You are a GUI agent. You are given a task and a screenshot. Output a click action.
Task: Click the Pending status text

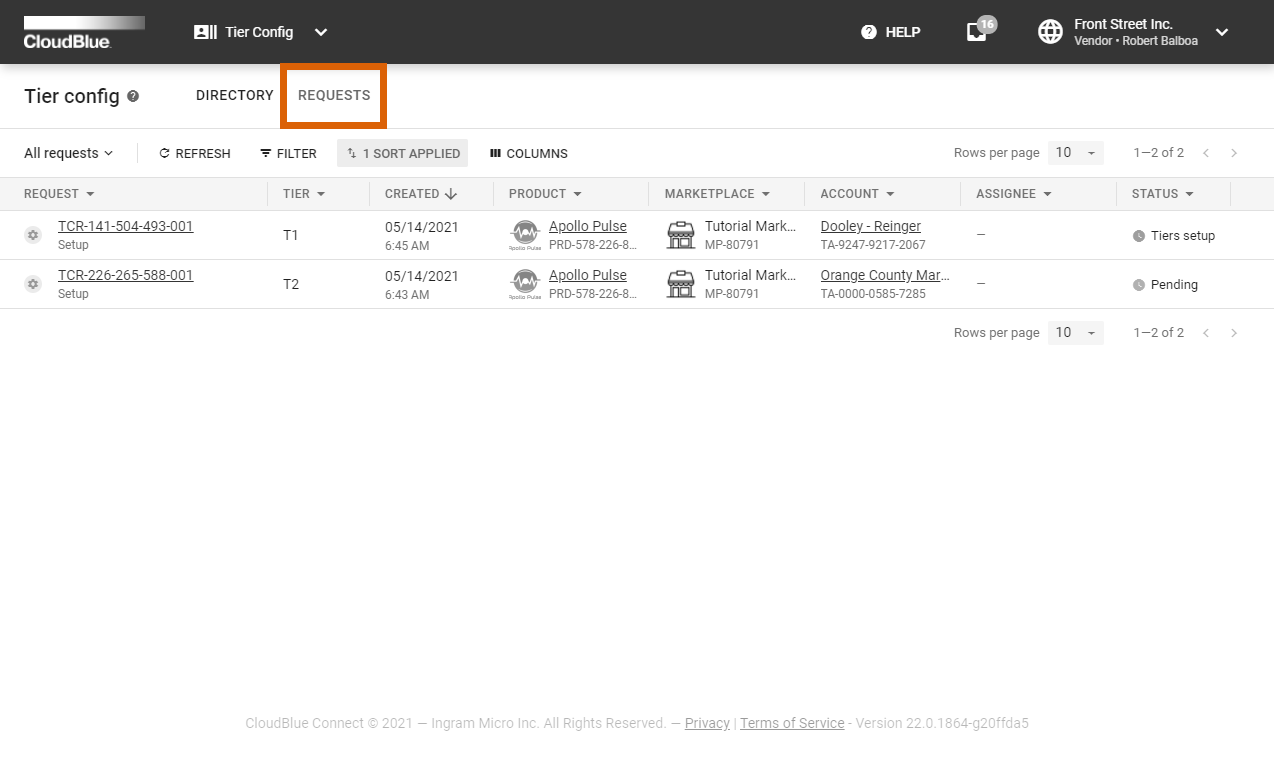click(1174, 285)
